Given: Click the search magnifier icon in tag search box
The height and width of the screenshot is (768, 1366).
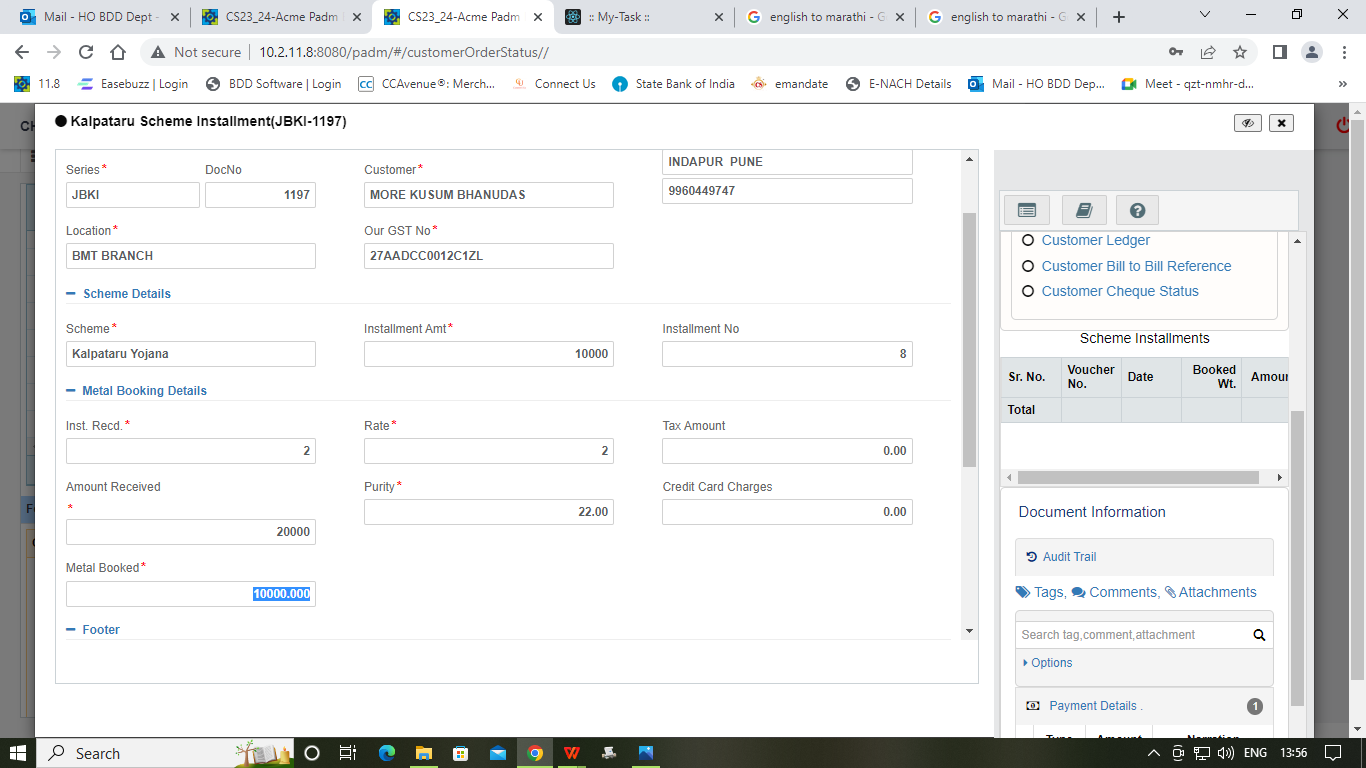Looking at the screenshot, I should pyautogui.click(x=1259, y=635).
